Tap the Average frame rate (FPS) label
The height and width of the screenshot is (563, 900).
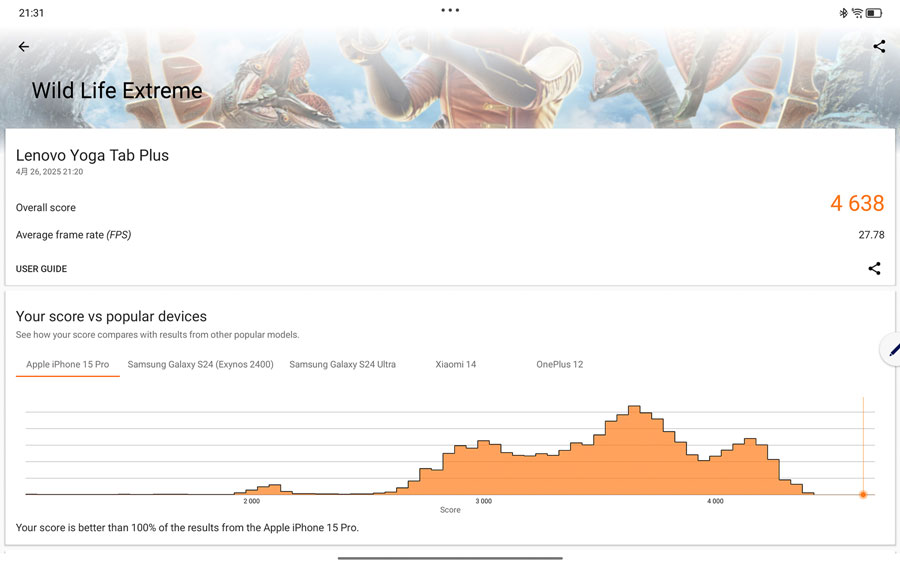click(73, 235)
